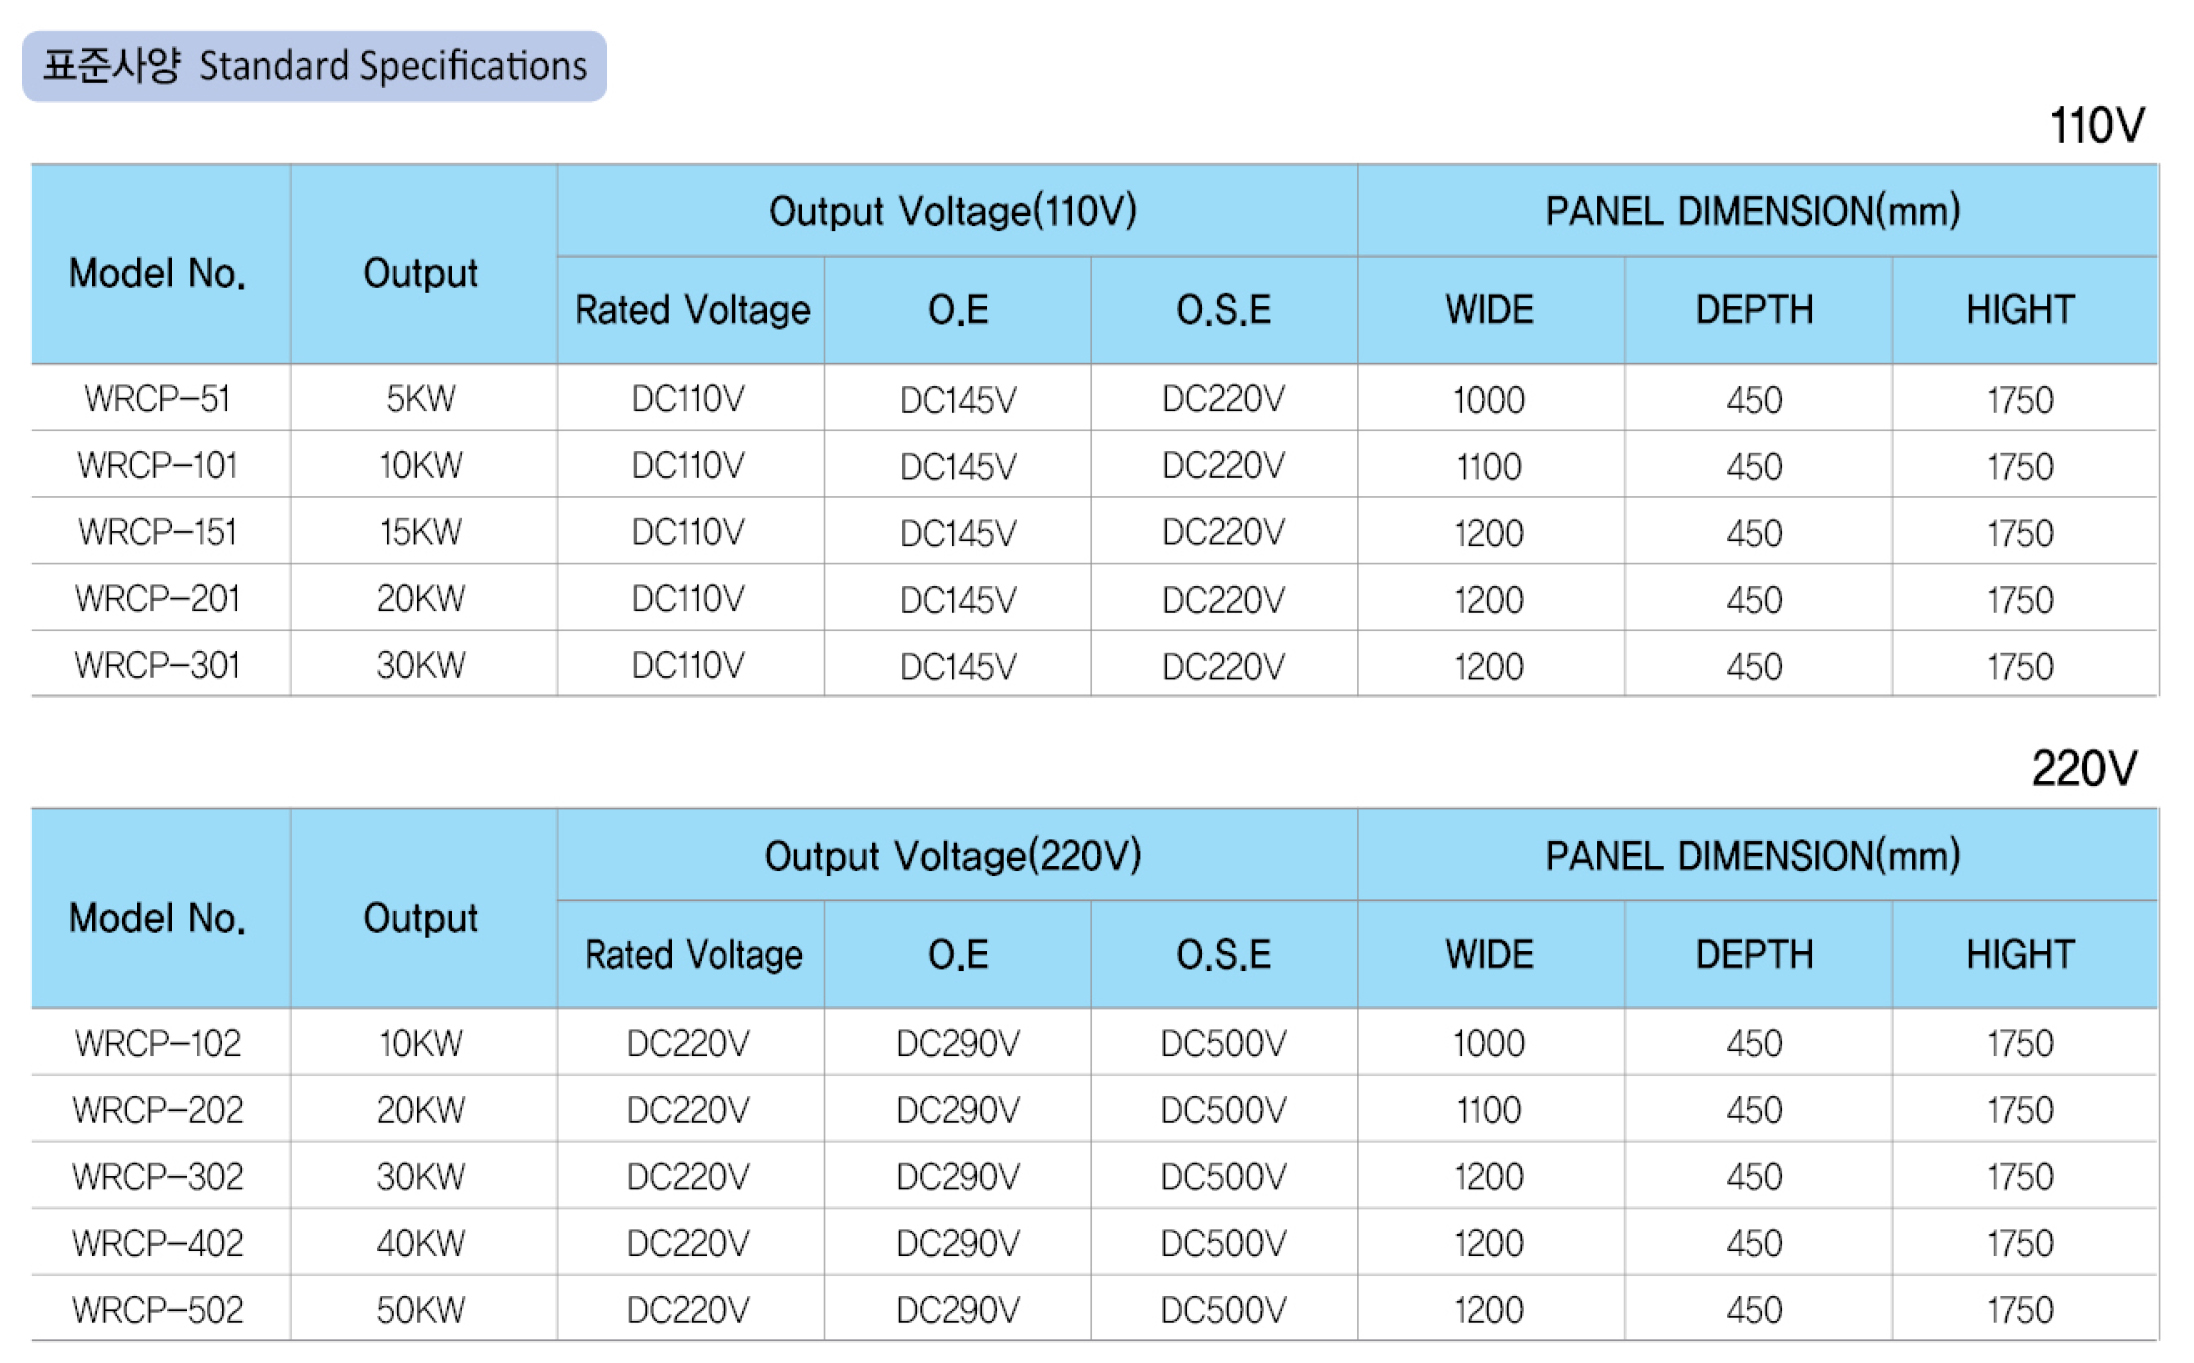Click the 220V table O.S.E column header
Screen dimensions: 2194x1363
click(1223, 955)
